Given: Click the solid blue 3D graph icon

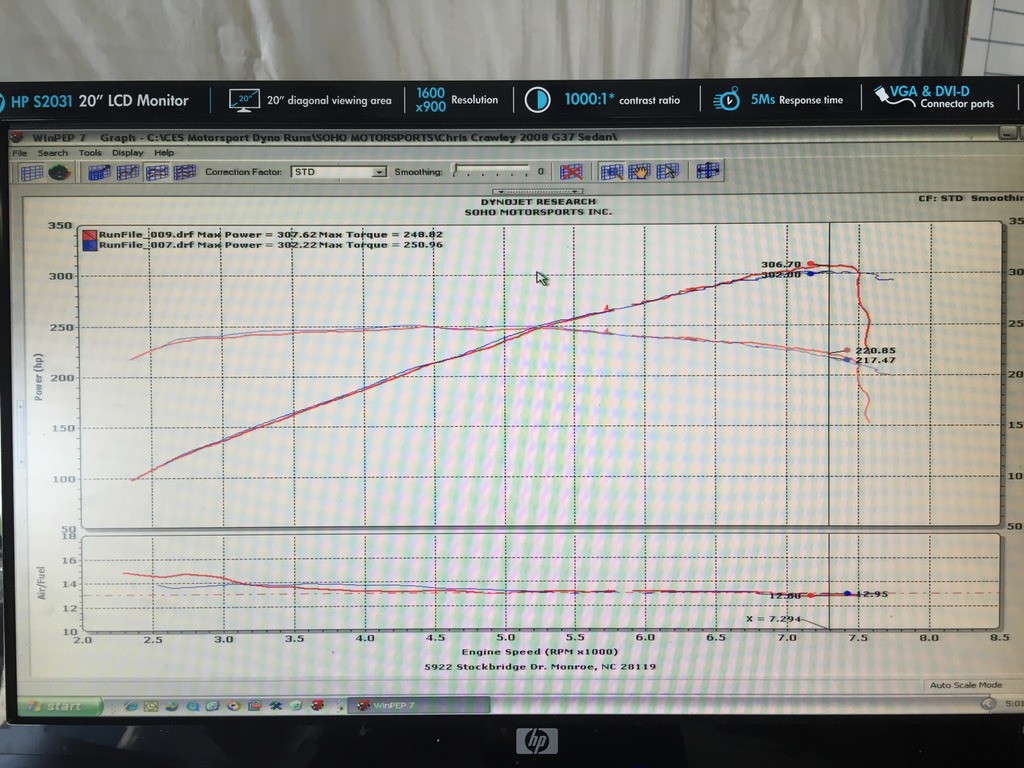Looking at the screenshot, I should (x=98, y=172).
